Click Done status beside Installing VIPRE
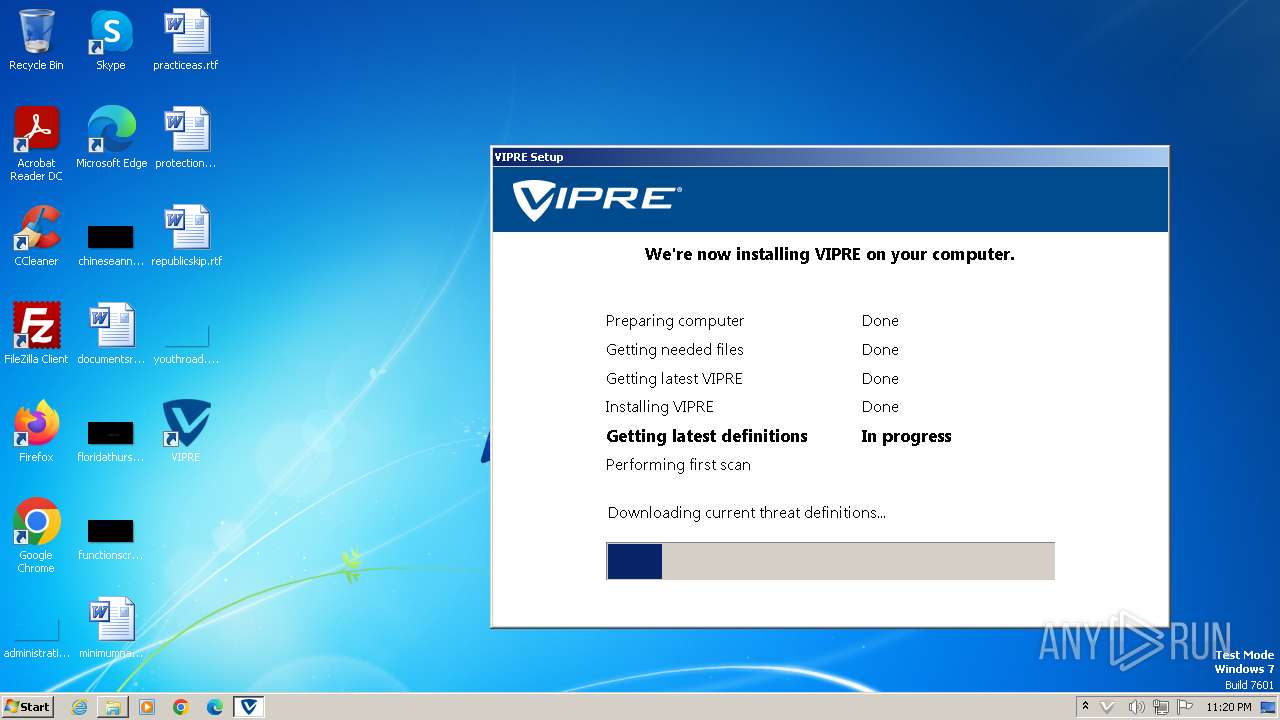 [880, 407]
